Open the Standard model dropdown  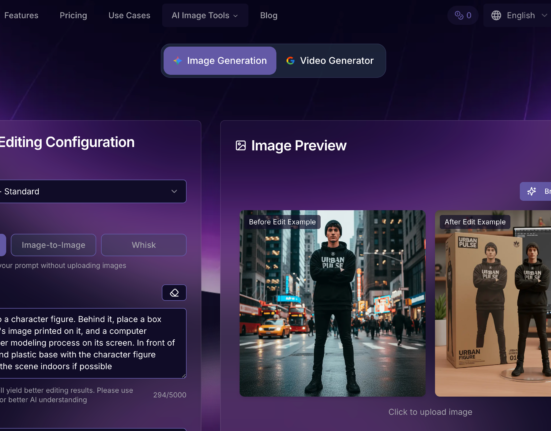coord(93,191)
